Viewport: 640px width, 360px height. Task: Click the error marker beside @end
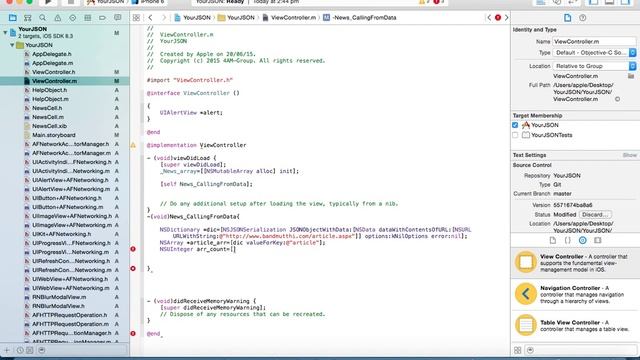pyautogui.click(x=133, y=333)
